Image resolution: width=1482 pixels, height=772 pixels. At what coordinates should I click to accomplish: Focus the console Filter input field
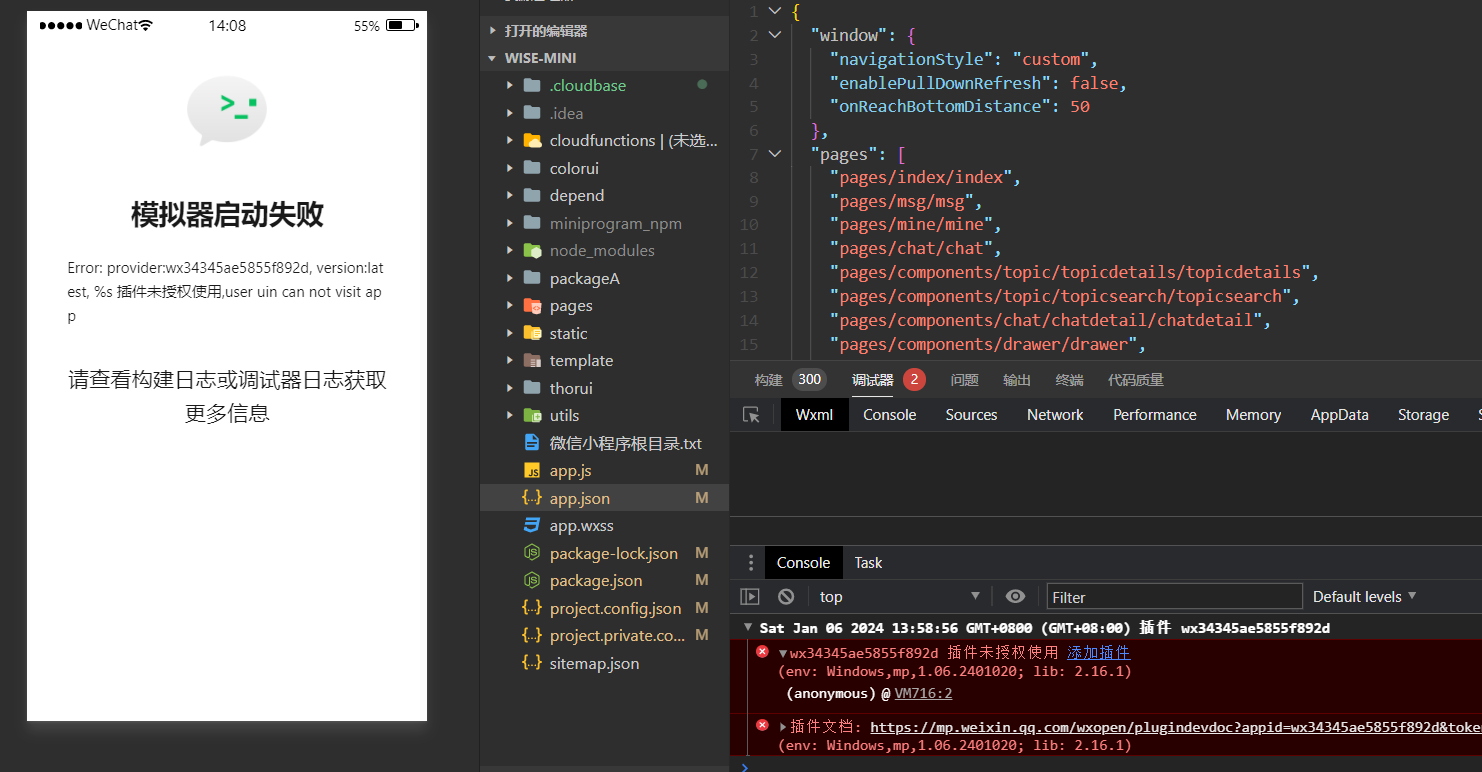tap(1174, 596)
